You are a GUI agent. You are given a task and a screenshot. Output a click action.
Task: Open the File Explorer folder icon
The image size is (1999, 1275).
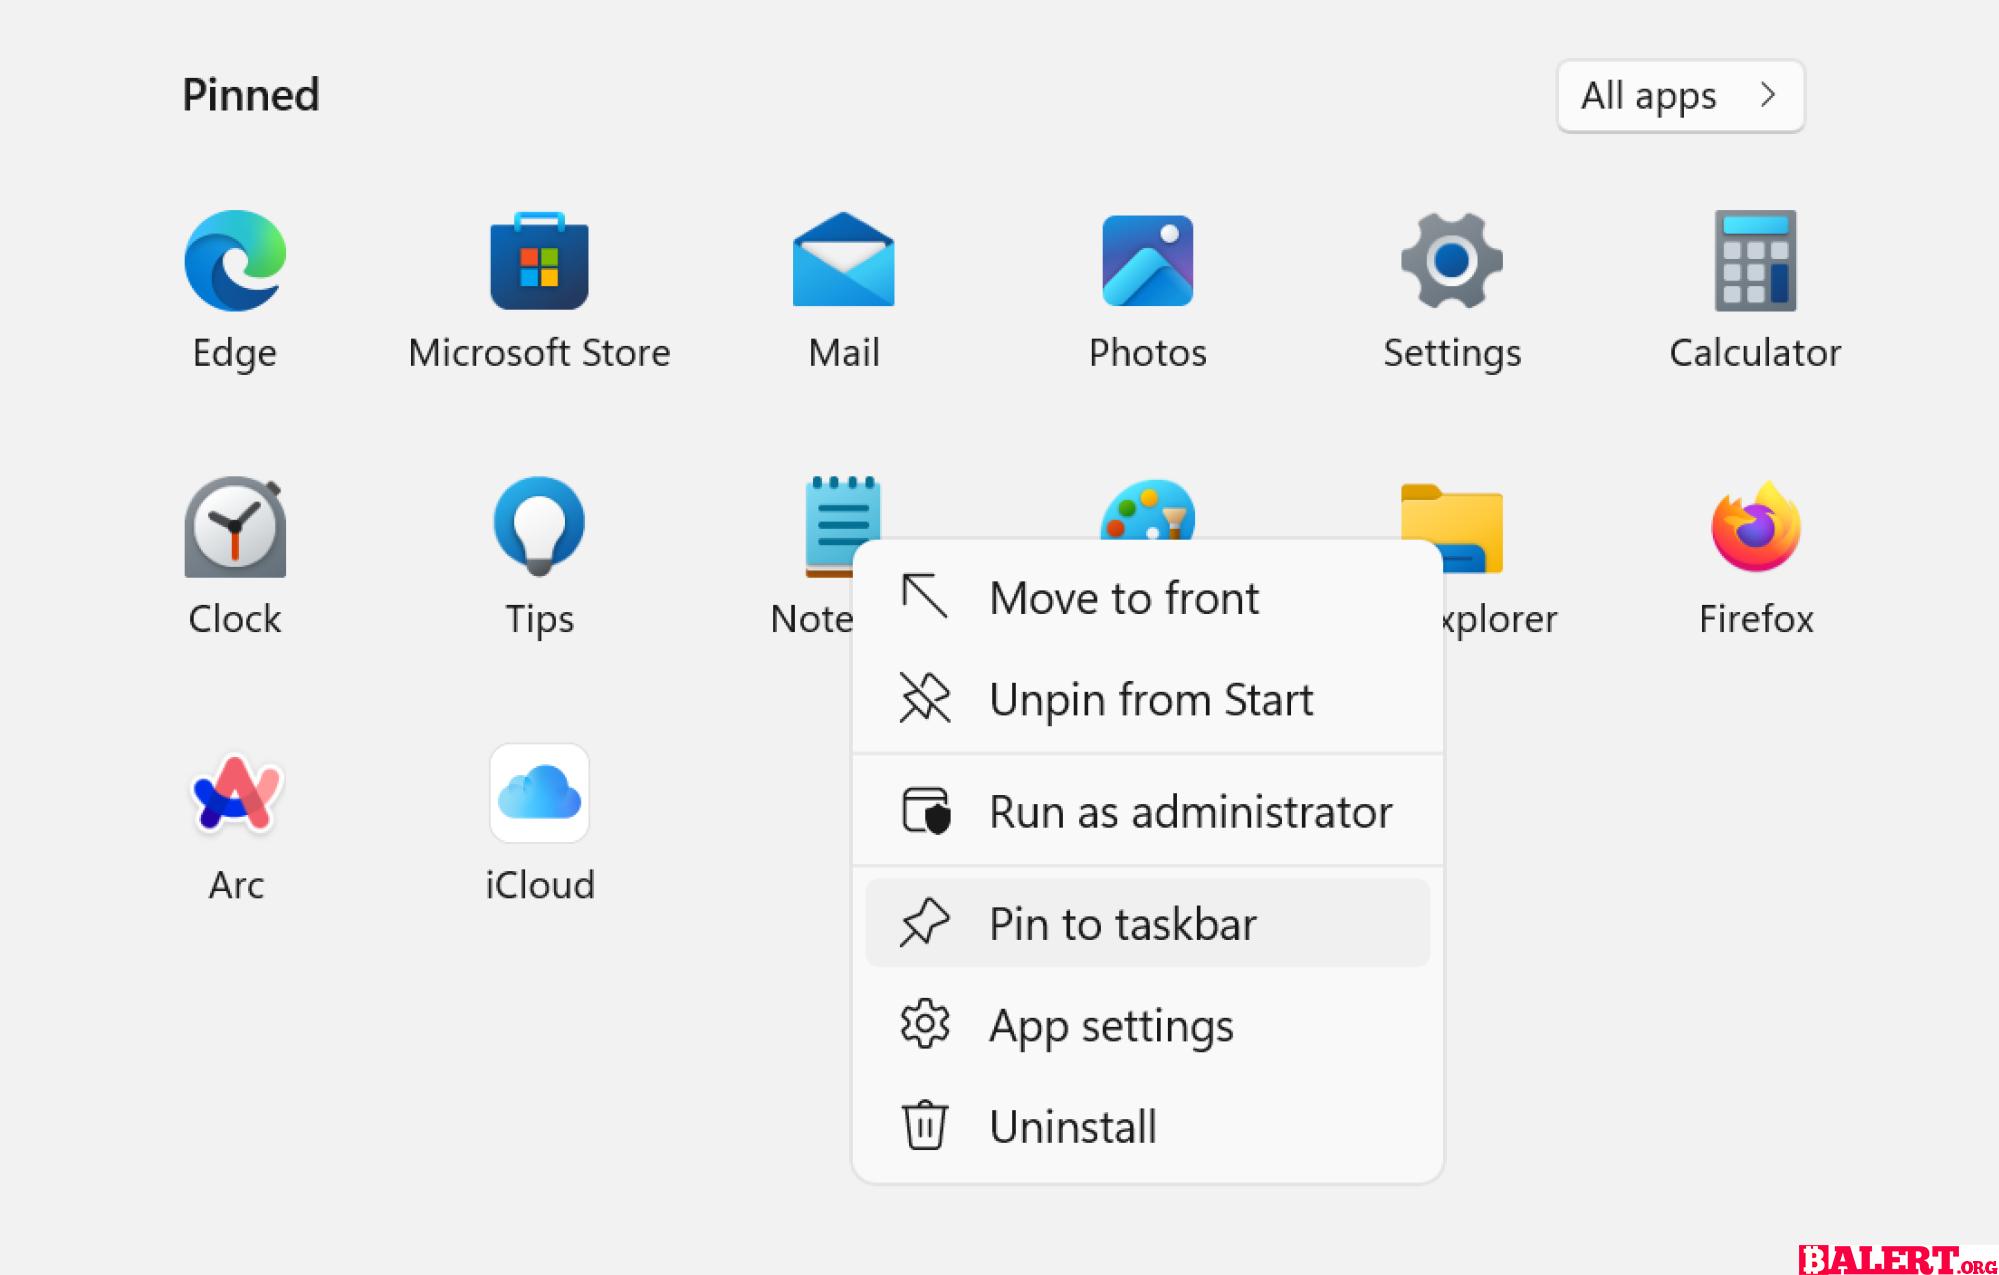click(1452, 529)
